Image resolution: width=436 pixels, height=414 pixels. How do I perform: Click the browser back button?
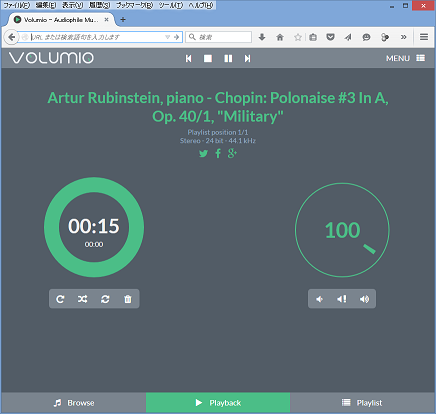point(11,37)
